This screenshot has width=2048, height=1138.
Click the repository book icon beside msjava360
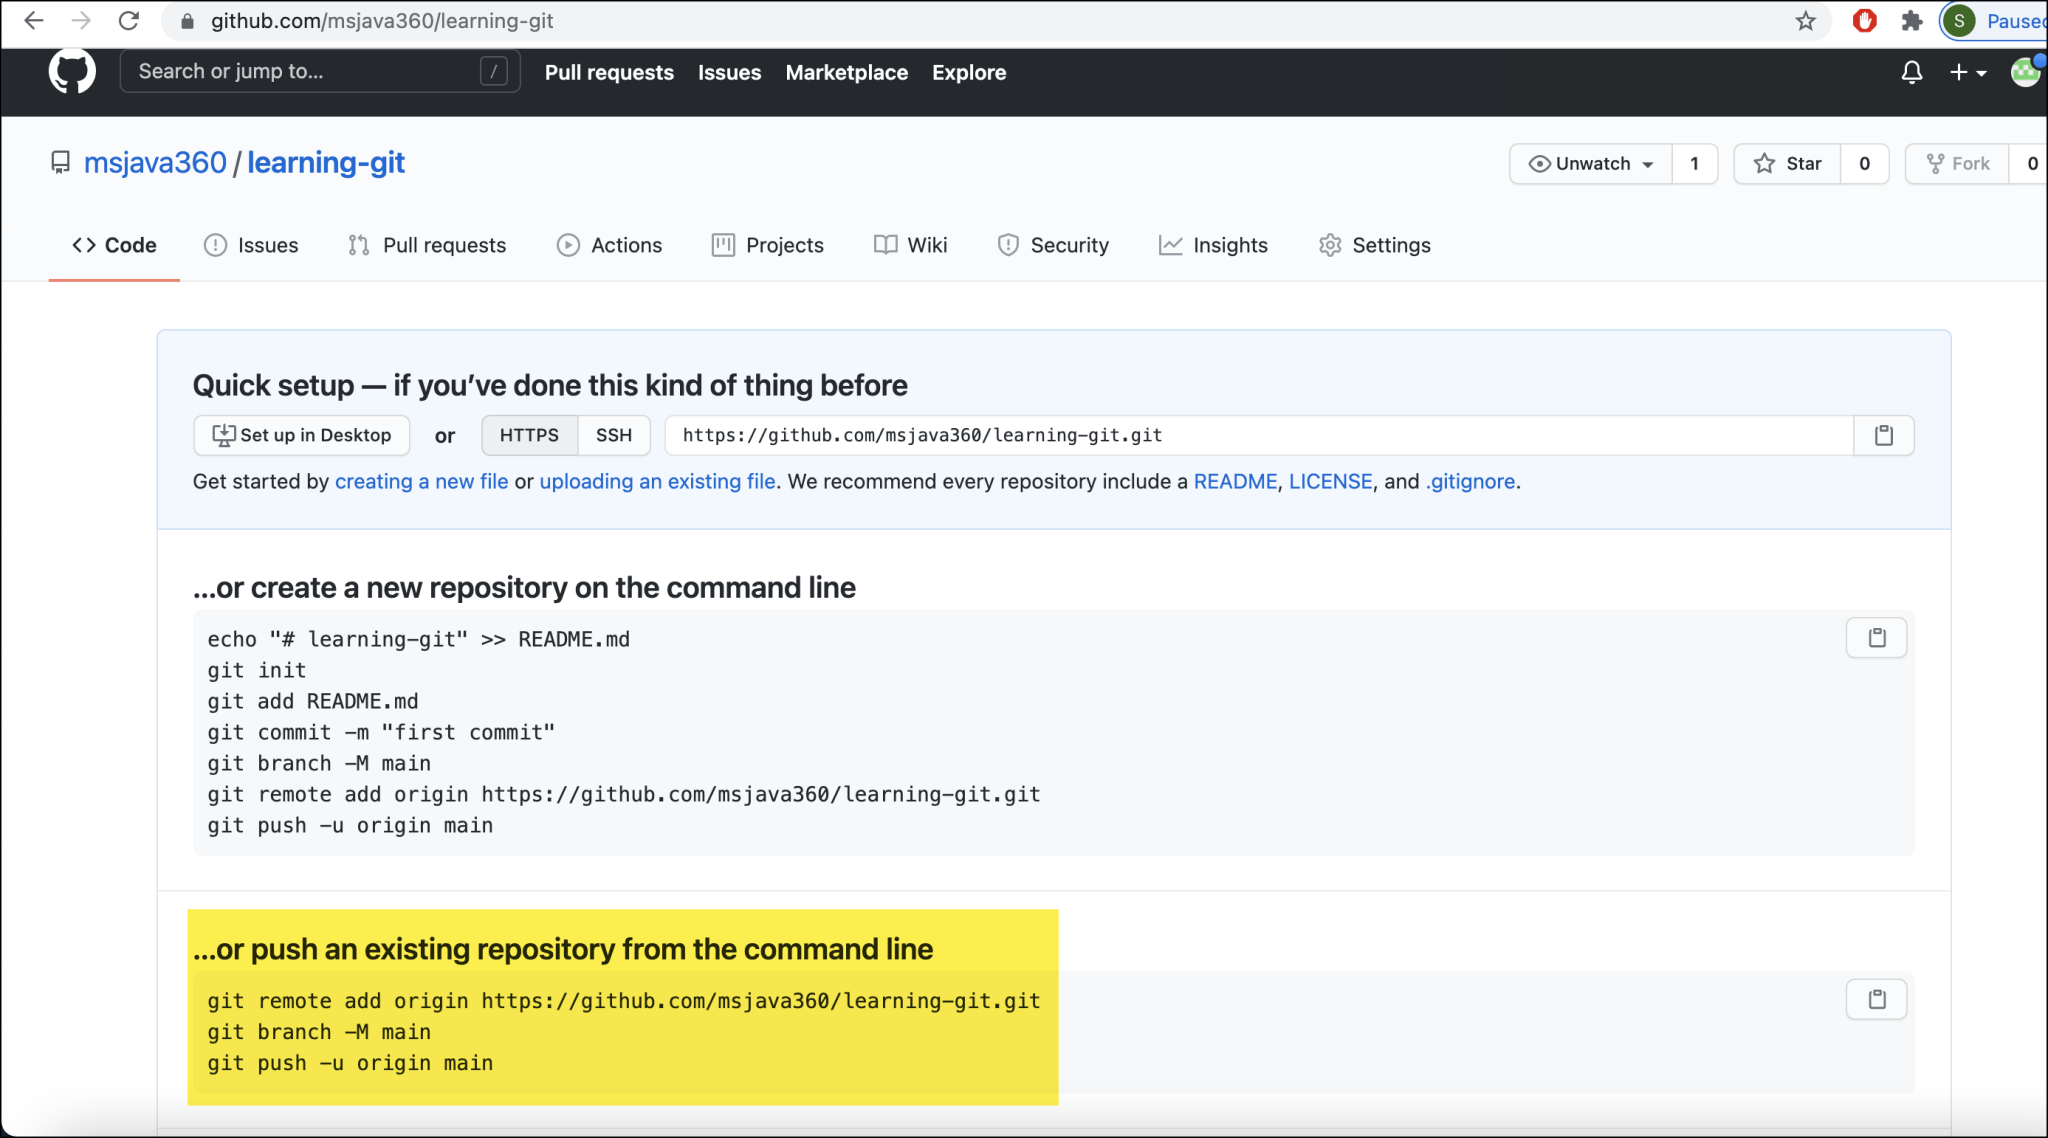tap(61, 162)
